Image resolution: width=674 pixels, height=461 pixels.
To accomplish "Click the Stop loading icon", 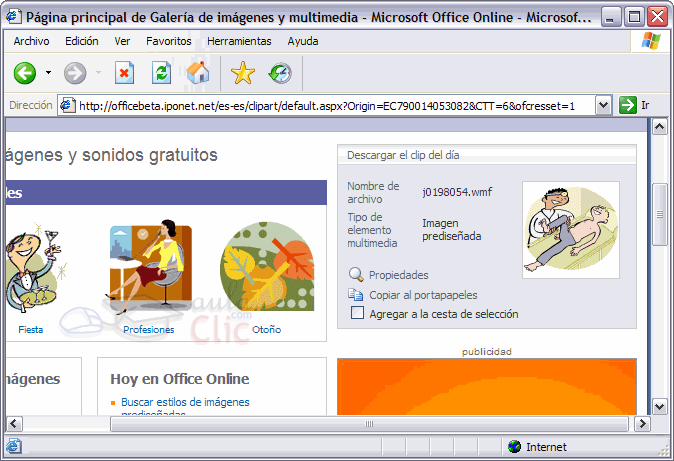I will click(x=125, y=73).
